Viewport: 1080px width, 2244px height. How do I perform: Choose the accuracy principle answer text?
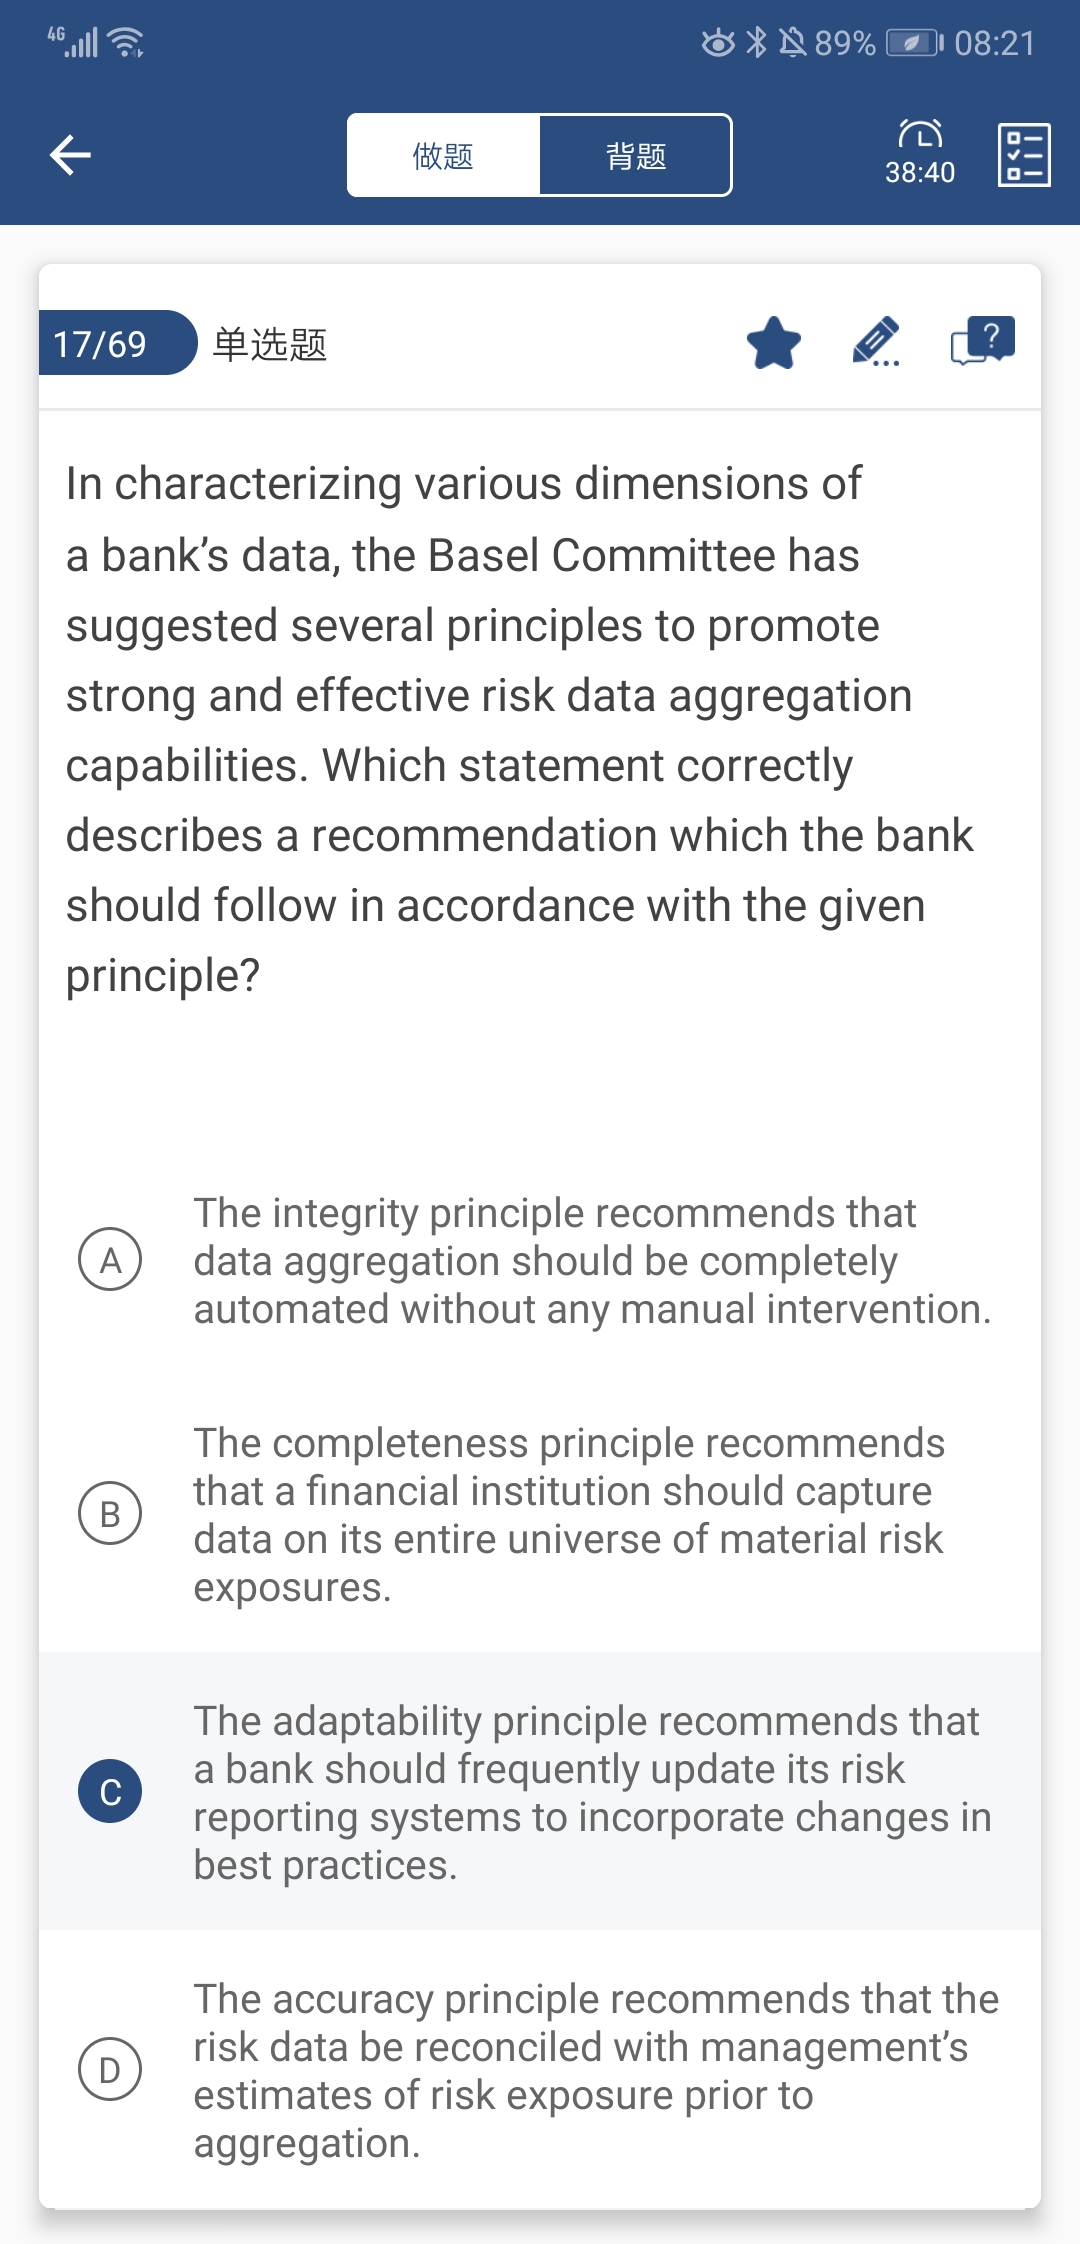coord(596,2071)
